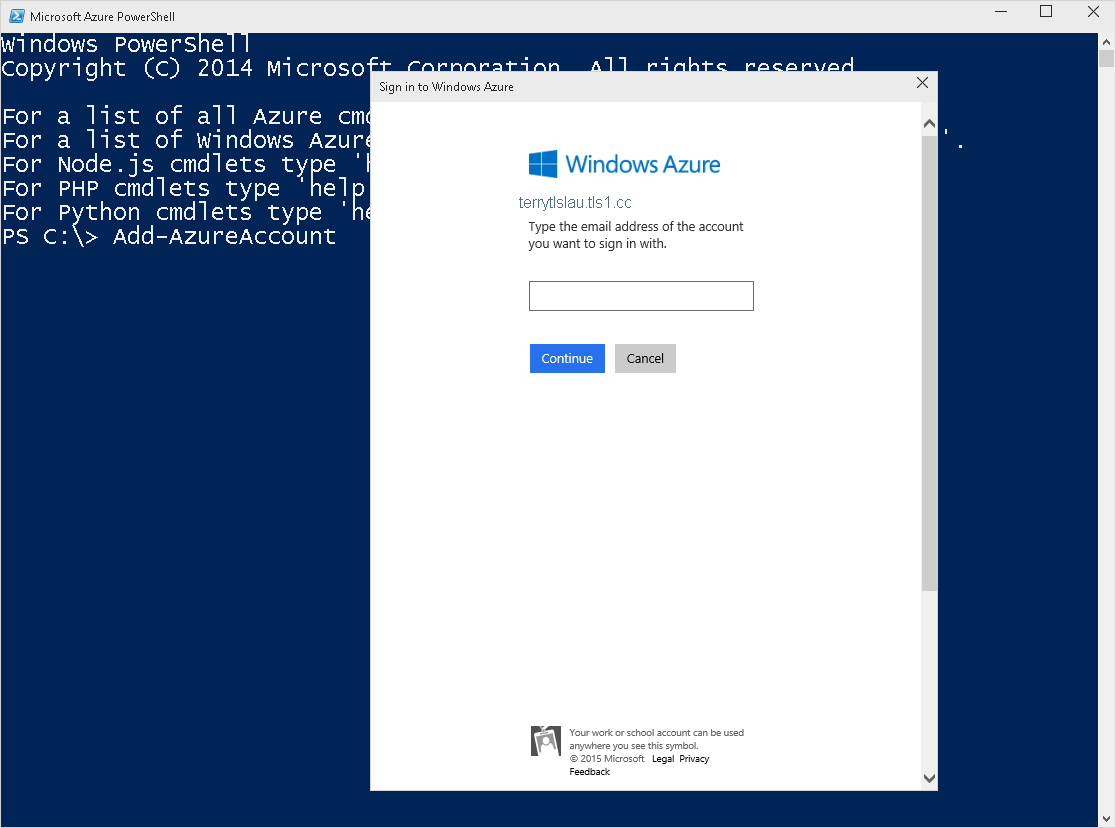Click the work or school account badge icon

click(x=546, y=741)
